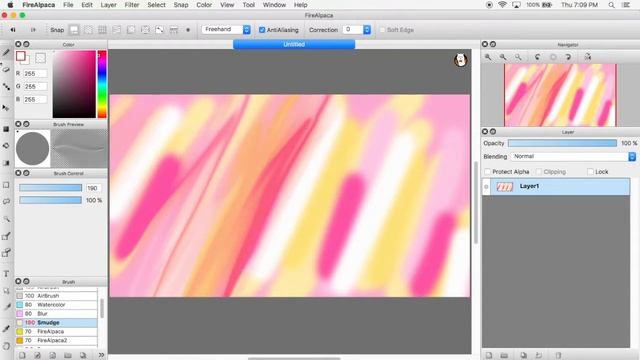Select the Brush tool in left toolbar
This screenshot has height=360, width=640.
tap(6, 52)
